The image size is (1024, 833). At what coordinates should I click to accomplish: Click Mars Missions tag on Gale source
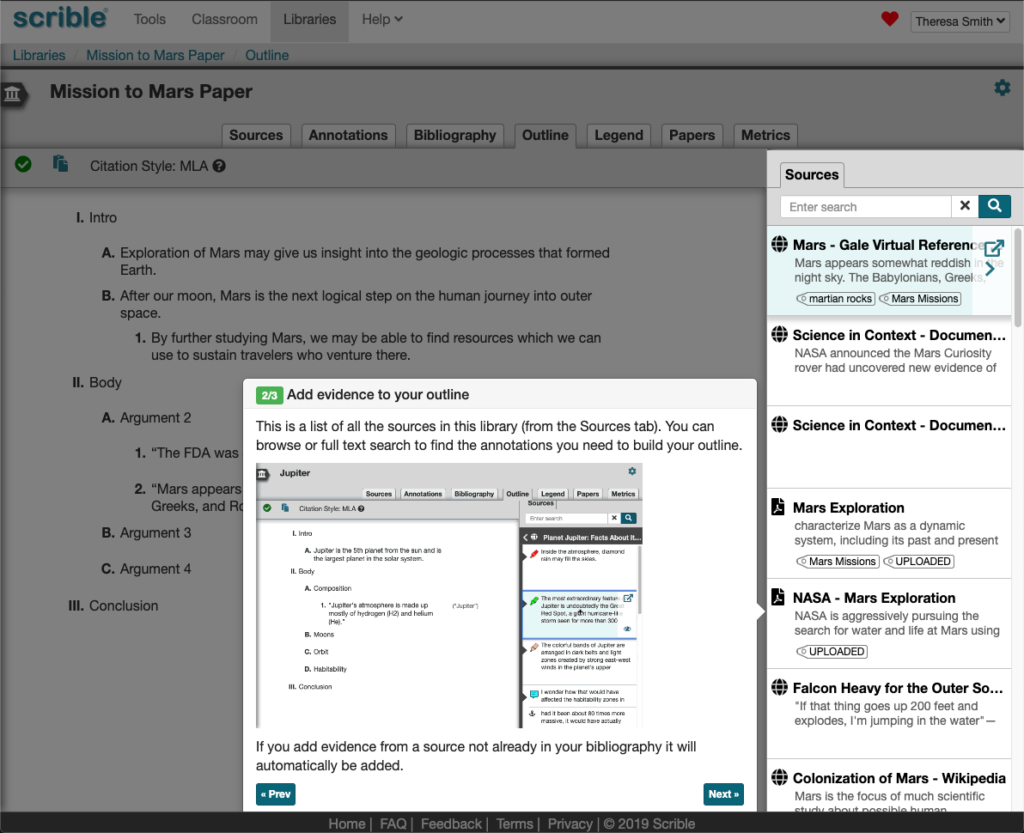(x=920, y=298)
